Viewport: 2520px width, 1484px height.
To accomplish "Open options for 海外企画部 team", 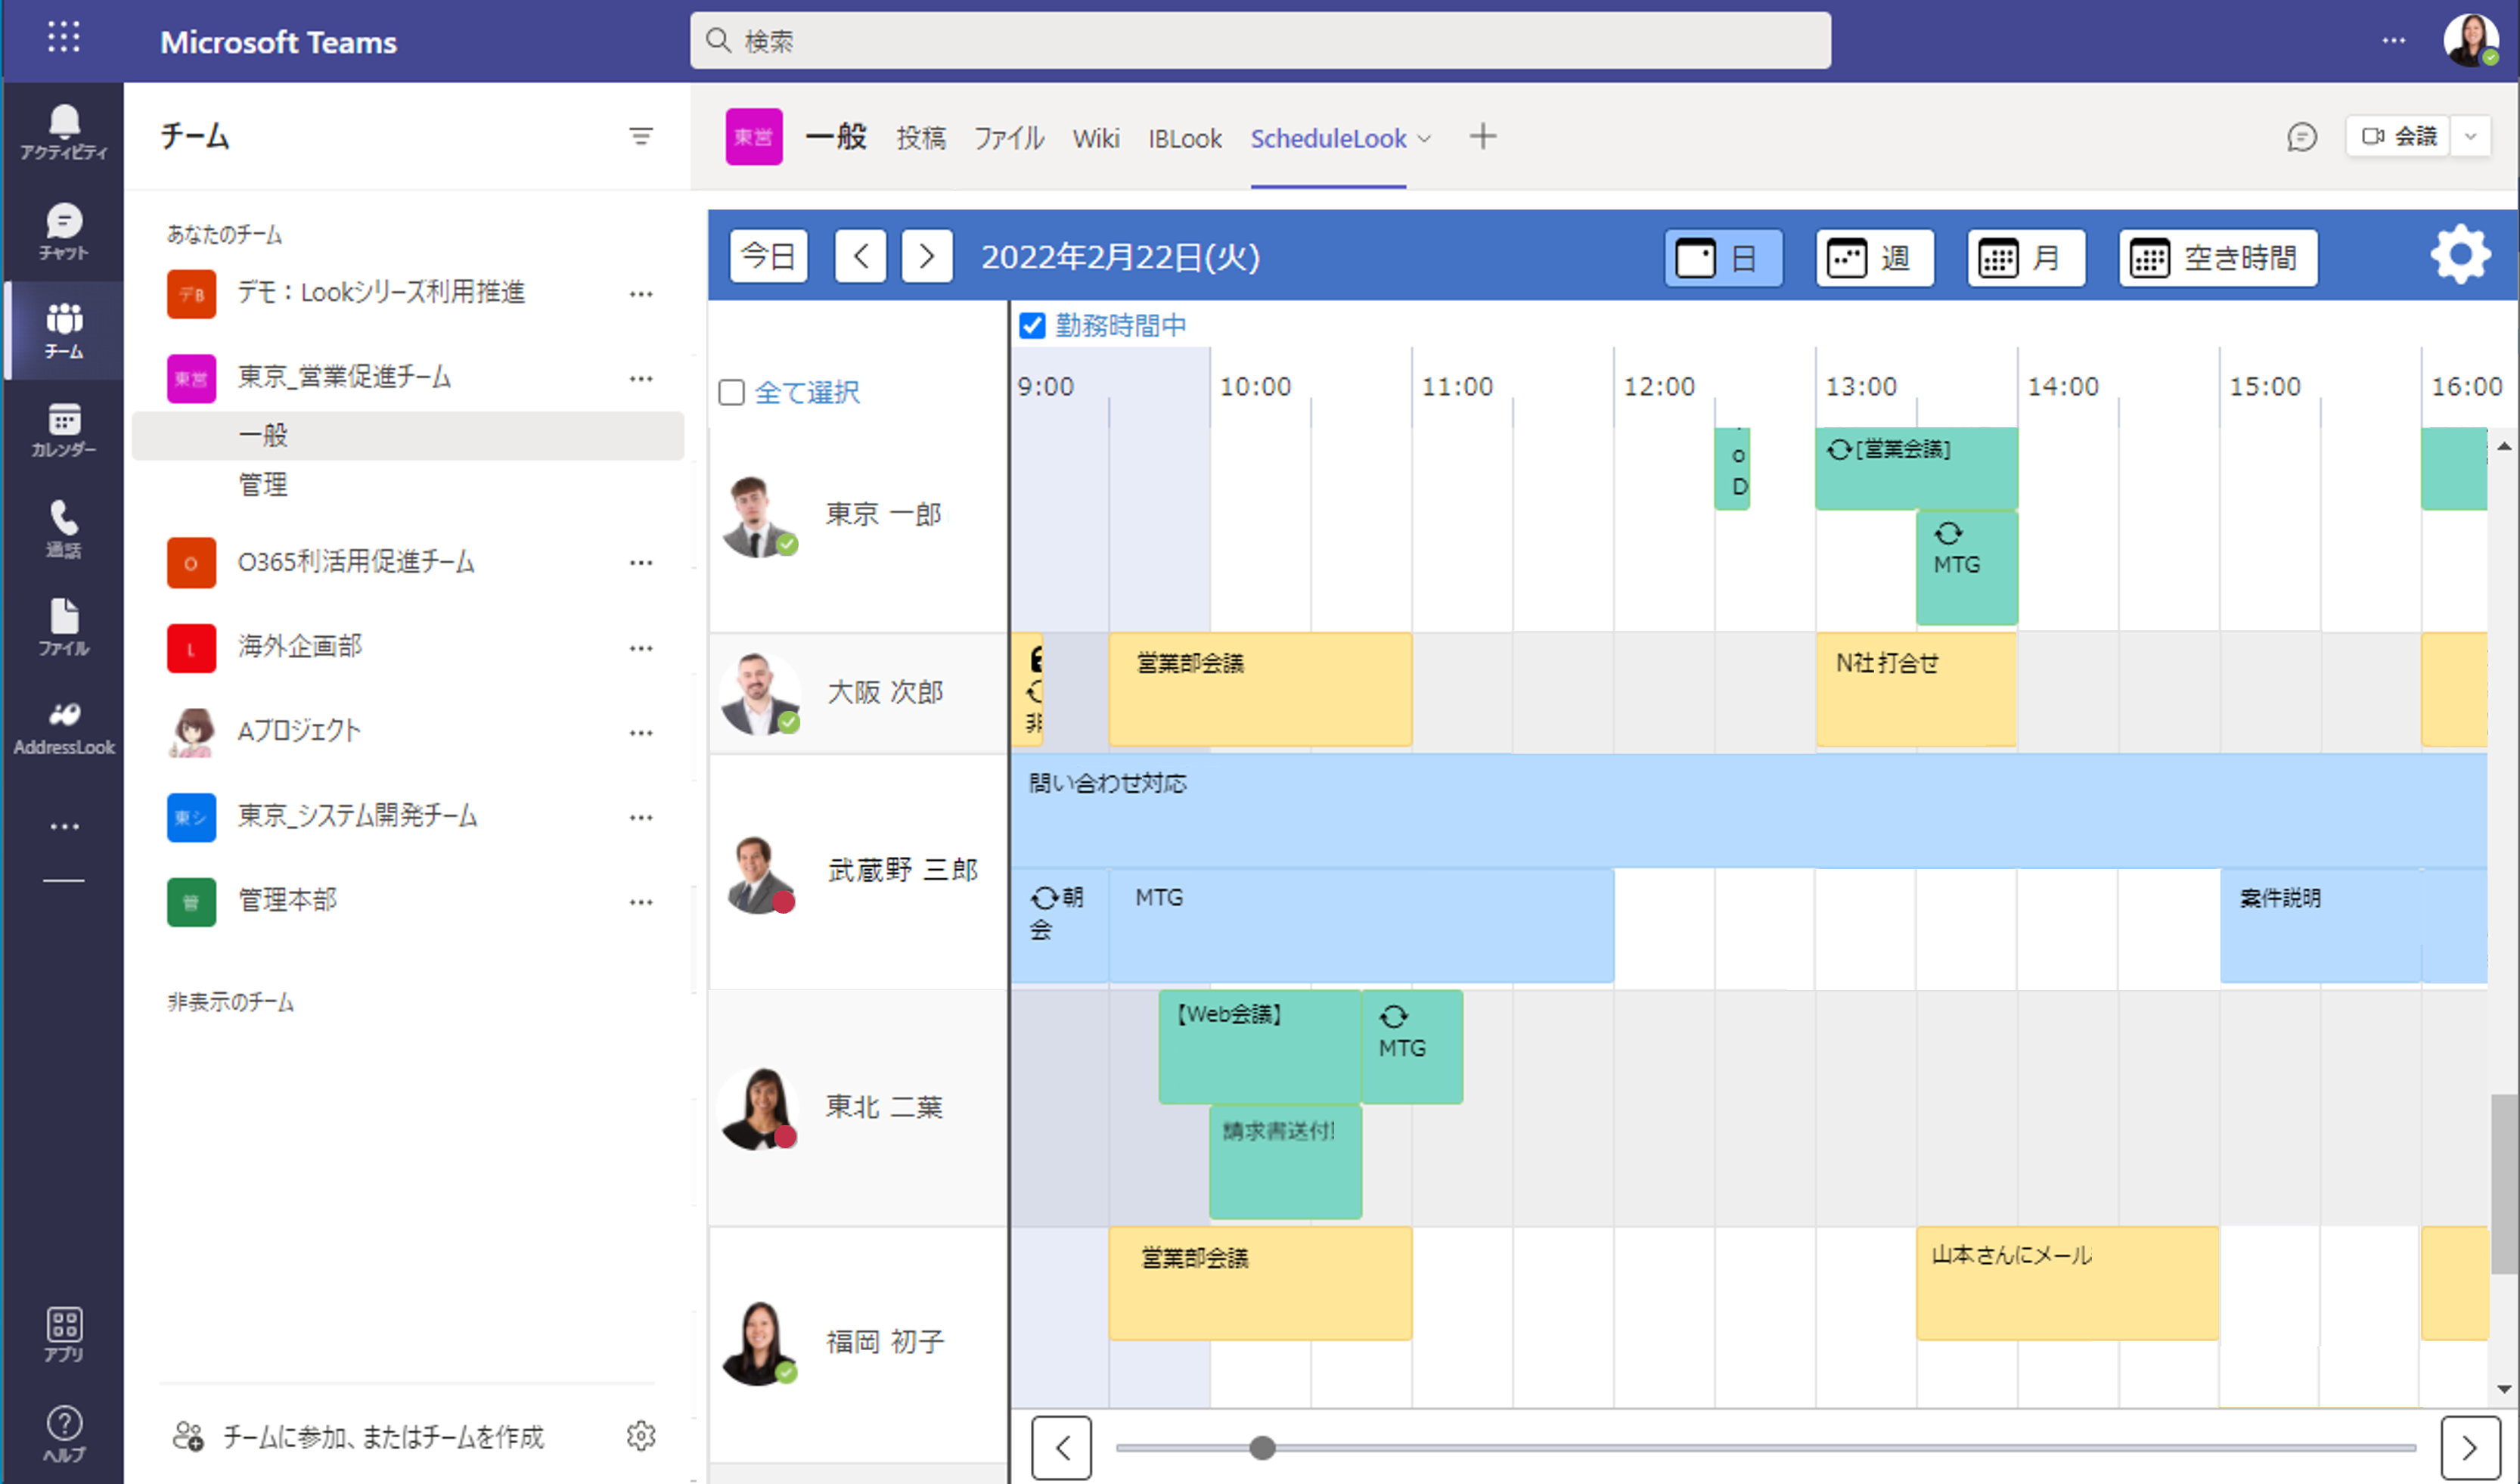I will pos(640,648).
